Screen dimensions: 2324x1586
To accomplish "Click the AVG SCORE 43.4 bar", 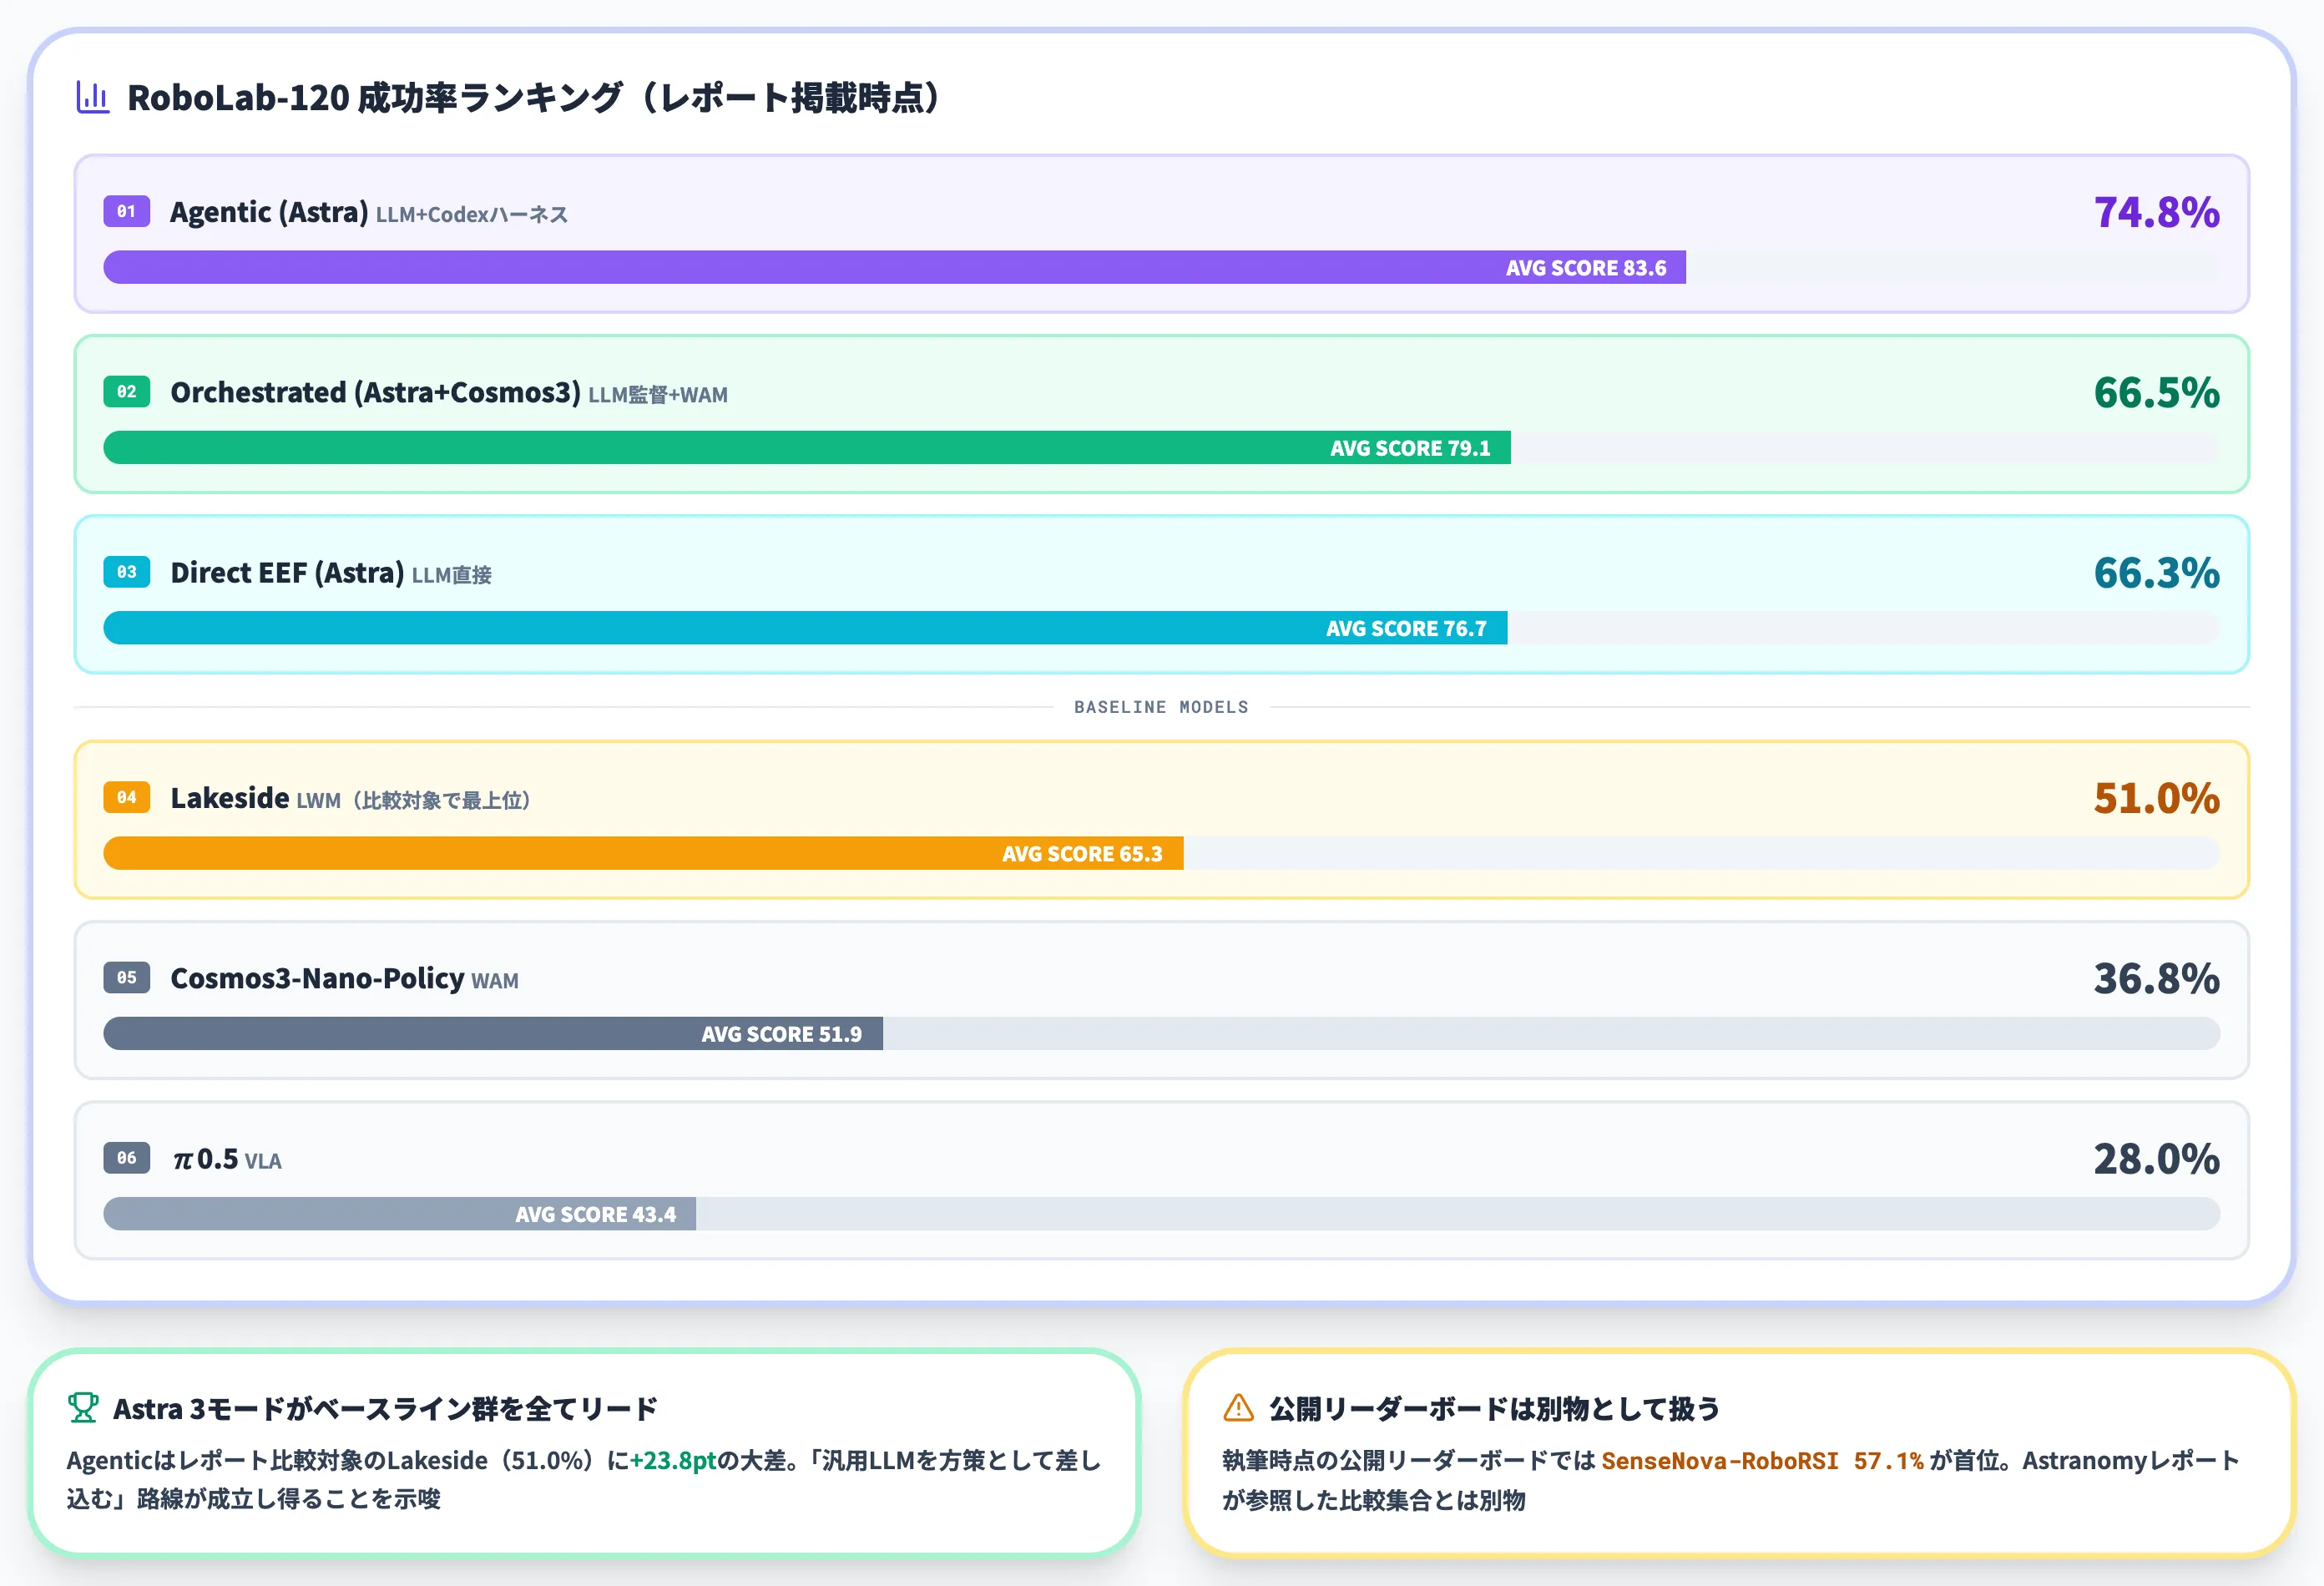I will point(399,1214).
